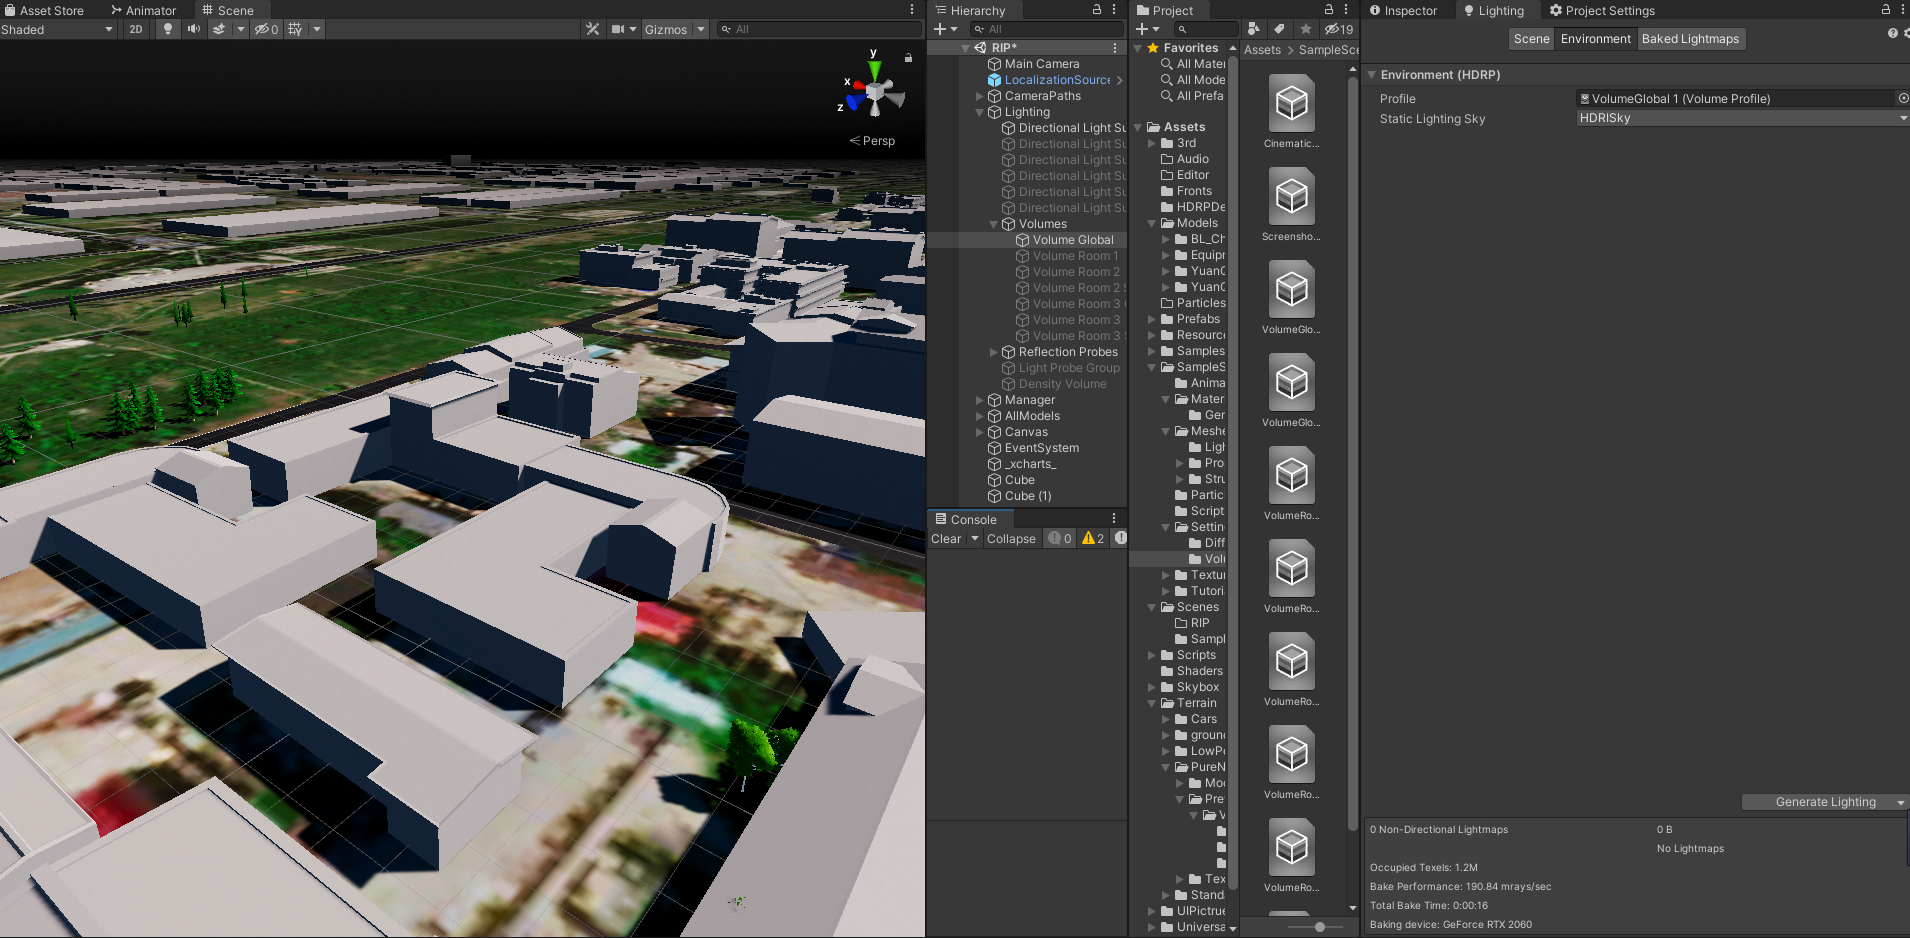Select the scene view tools wrench icon
1910x938 pixels.
click(592, 29)
